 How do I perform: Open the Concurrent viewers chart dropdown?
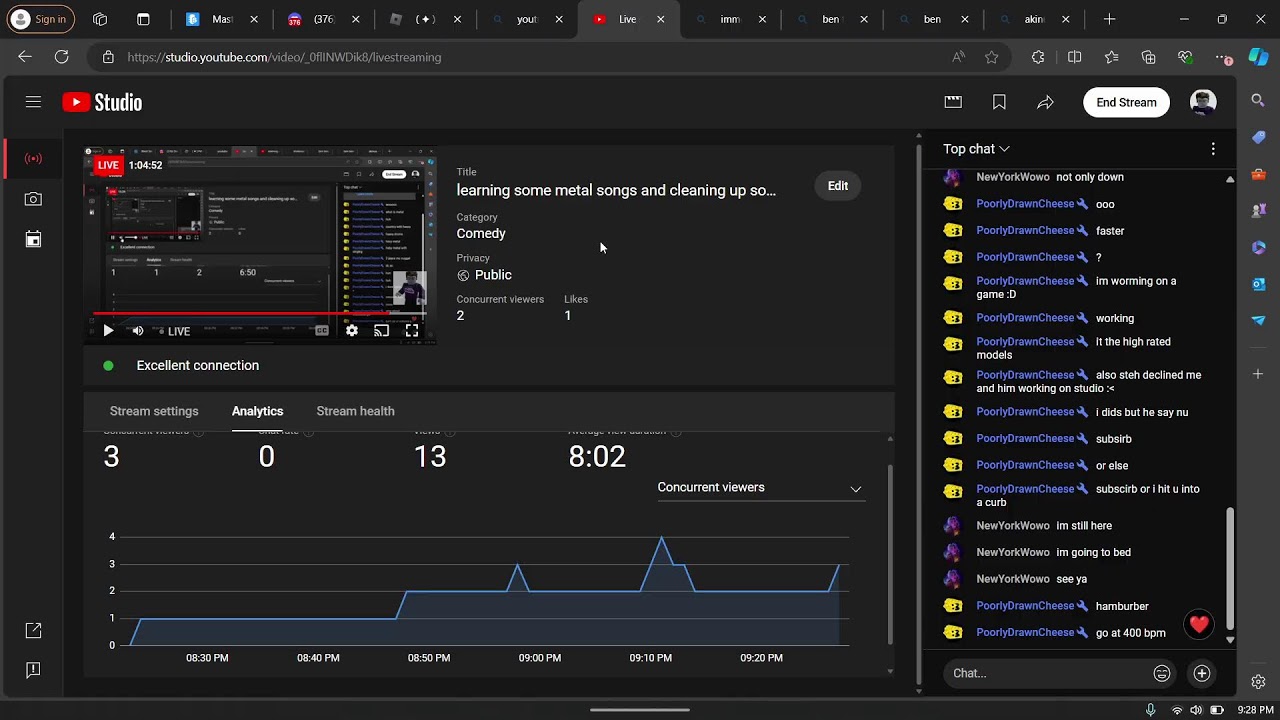point(760,488)
